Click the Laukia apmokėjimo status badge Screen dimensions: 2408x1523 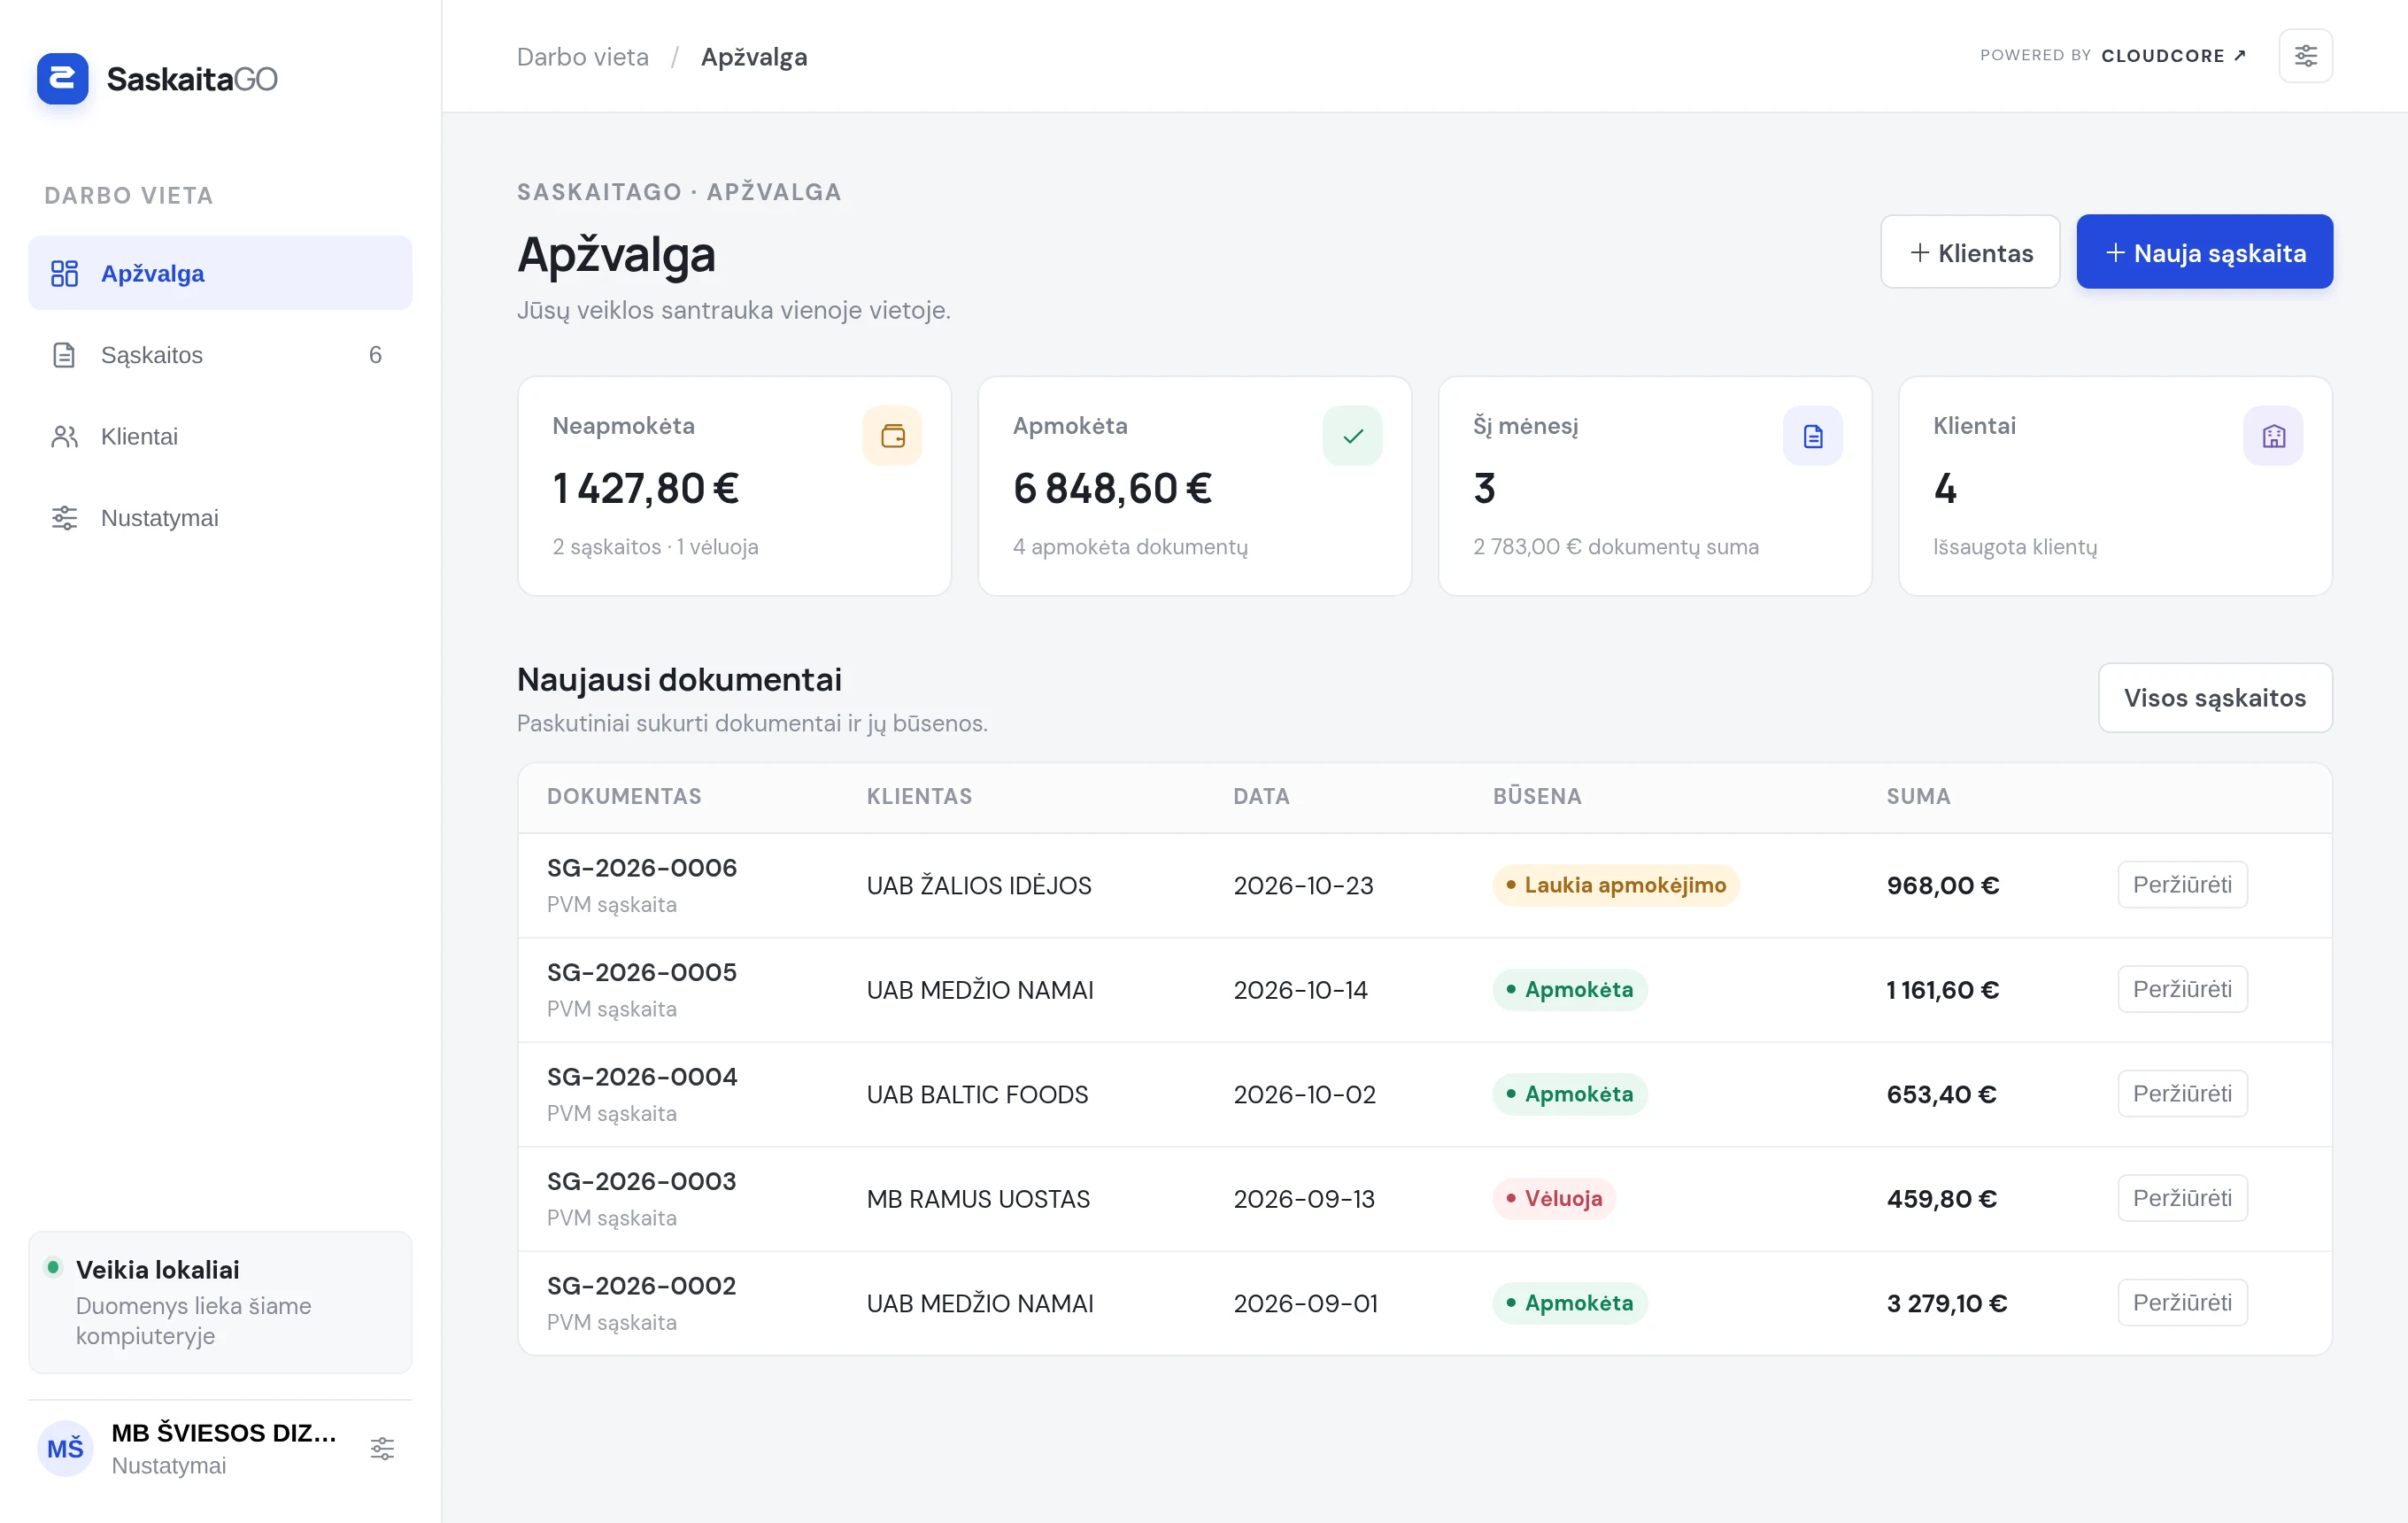[x=1616, y=885]
